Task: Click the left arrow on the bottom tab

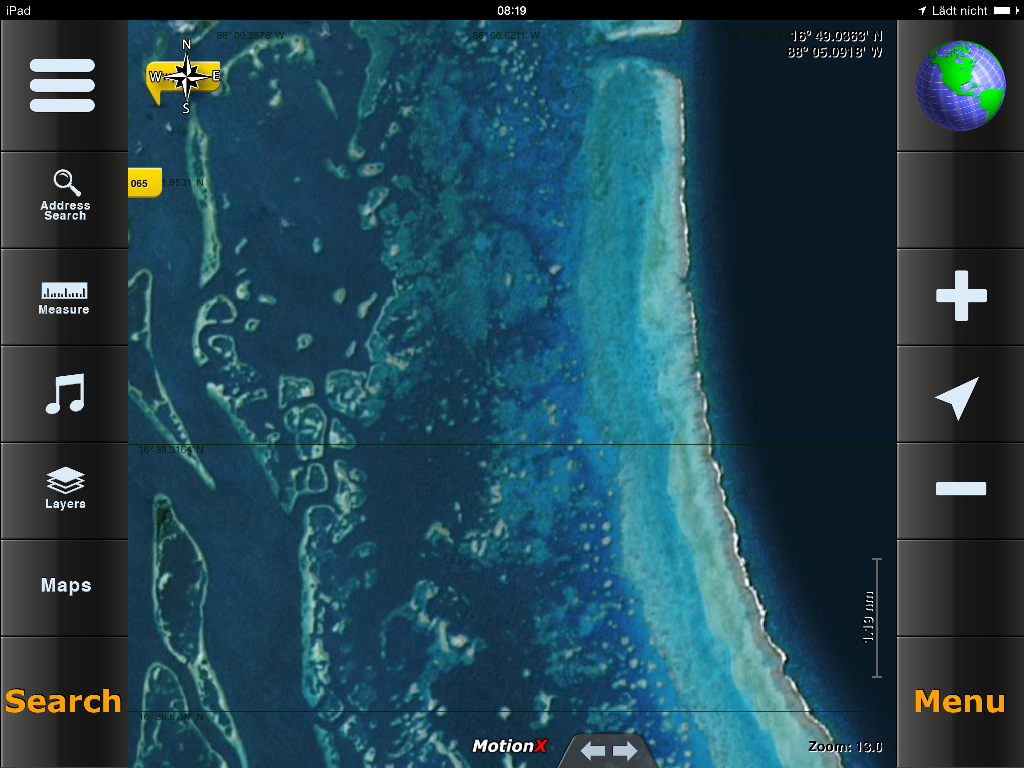Action: click(x=593, y=751)
